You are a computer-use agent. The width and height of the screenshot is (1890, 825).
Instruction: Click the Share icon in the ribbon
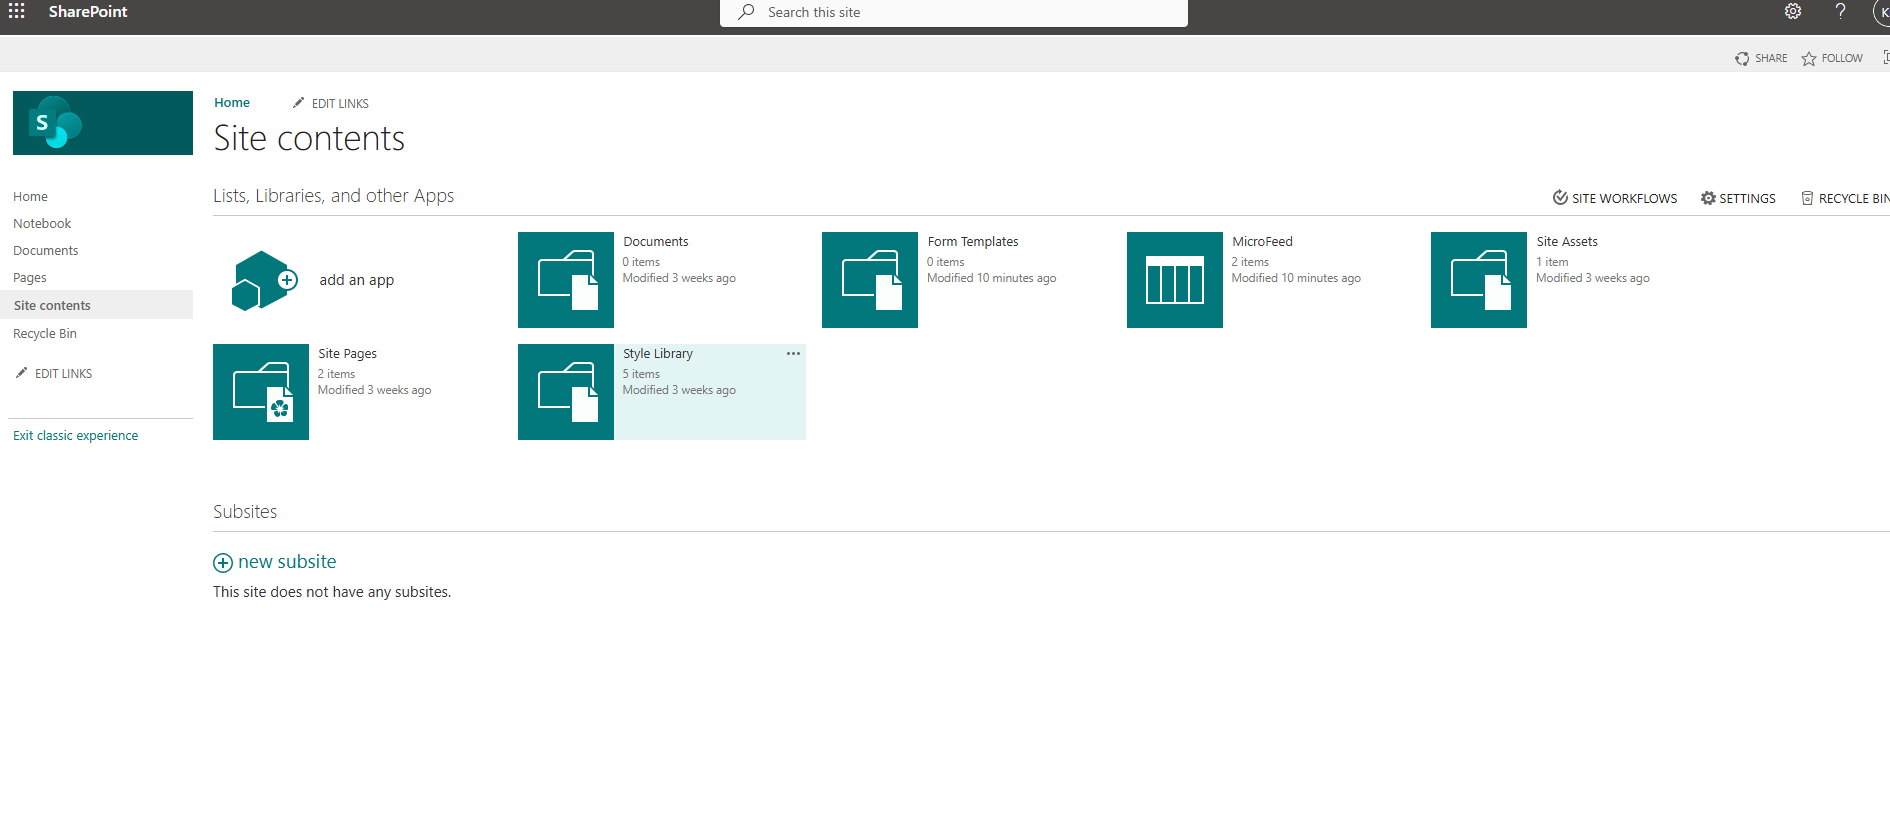1742,59
